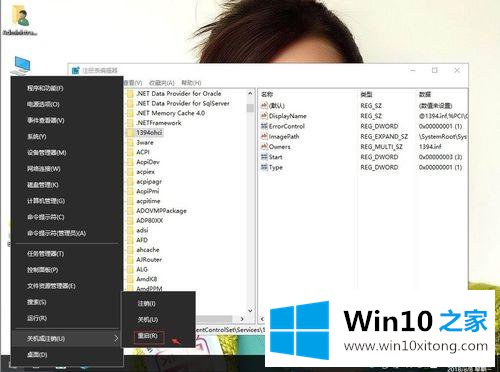The width and height of the screenshot is (500, 372).
Task: Select the acpipagr registry key
Action: [149, 182]
